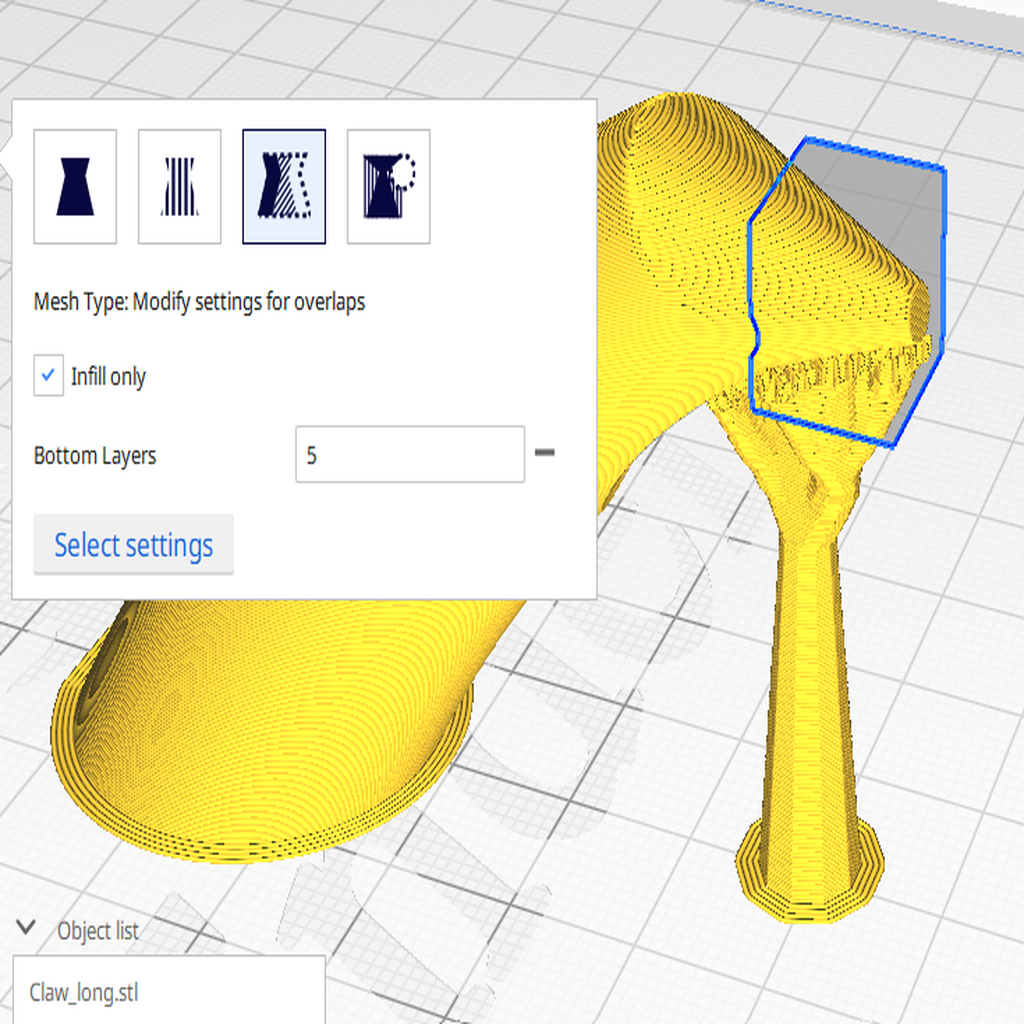Collapse the Object list panel
1024x1024 pixels.
tap(26, 927)
